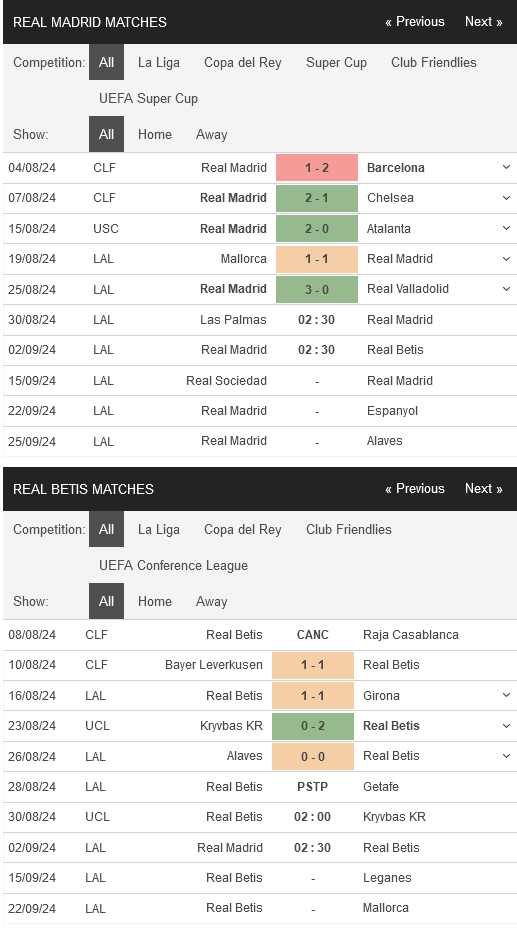The width and height of the screenshot is (517, 933).
Task: Expand the Real Madrid vs Chelsea row chevron
Action: [x=506, y=198]
